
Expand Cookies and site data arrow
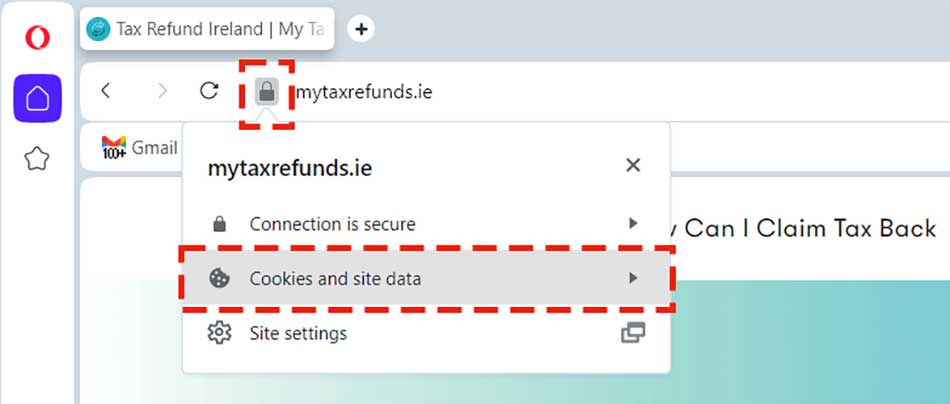coord(632,279)
